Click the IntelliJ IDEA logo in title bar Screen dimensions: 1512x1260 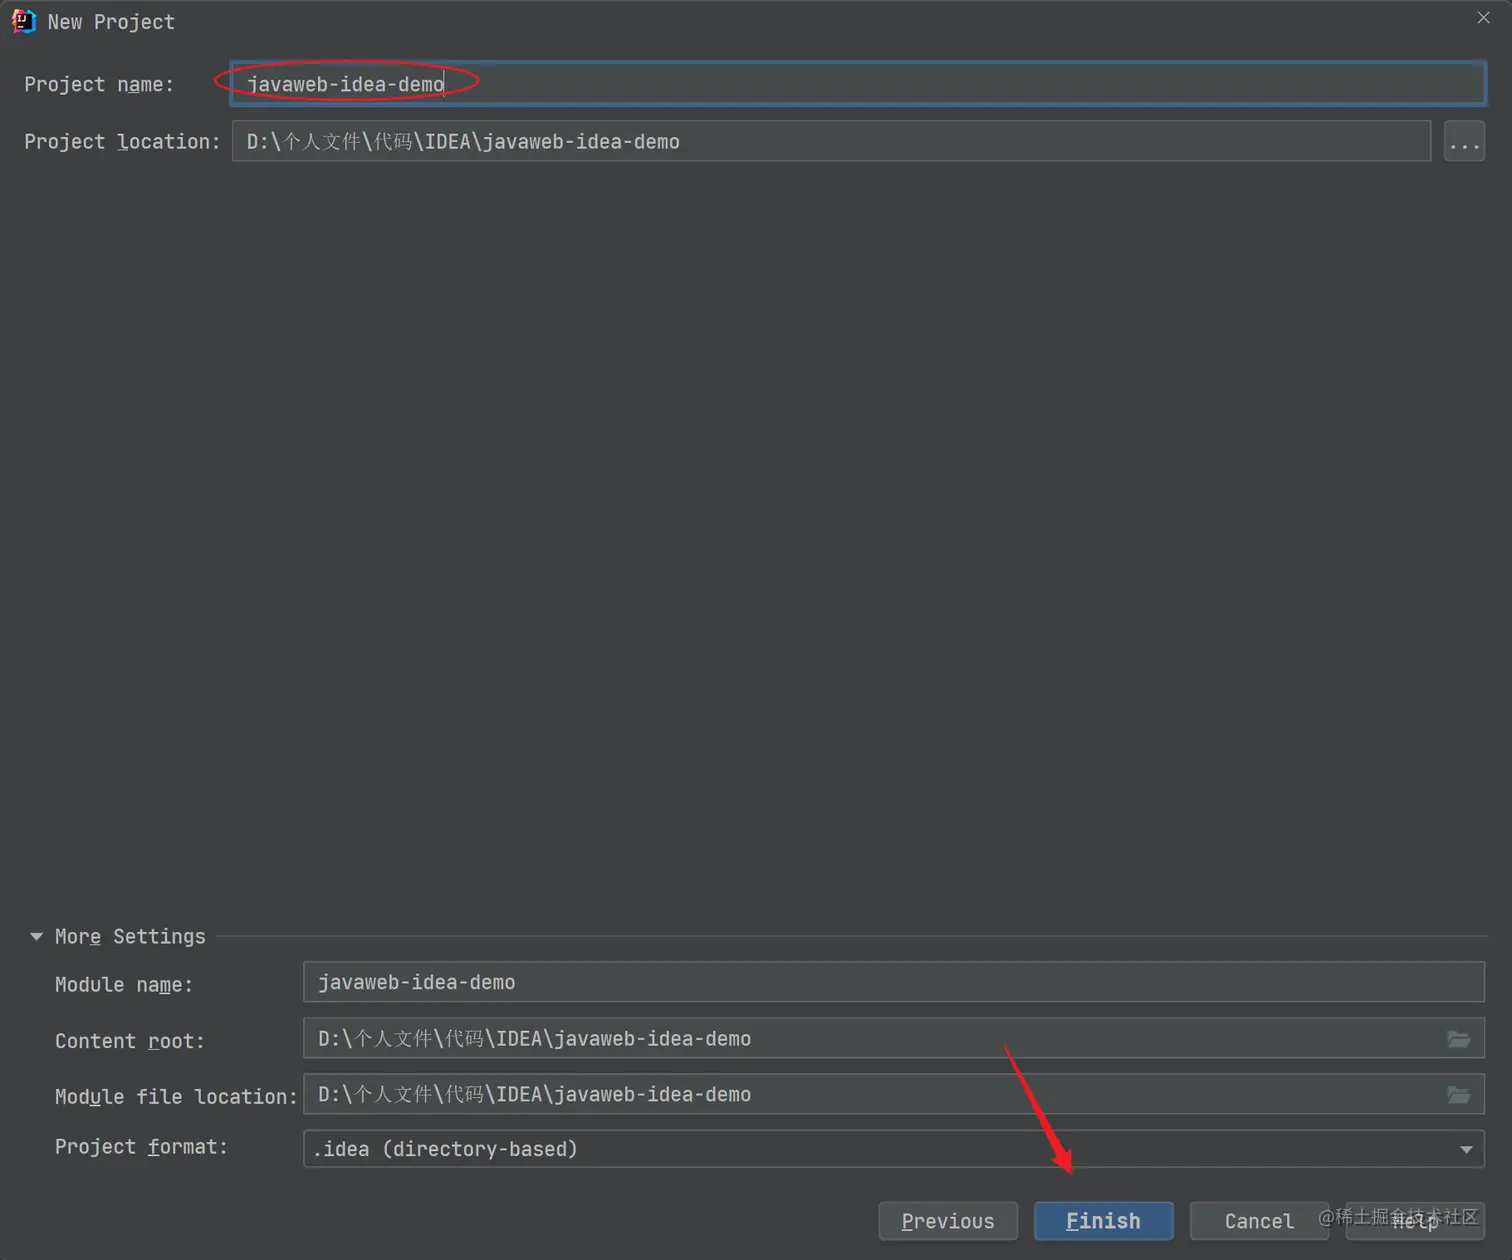tap(23, 21)
